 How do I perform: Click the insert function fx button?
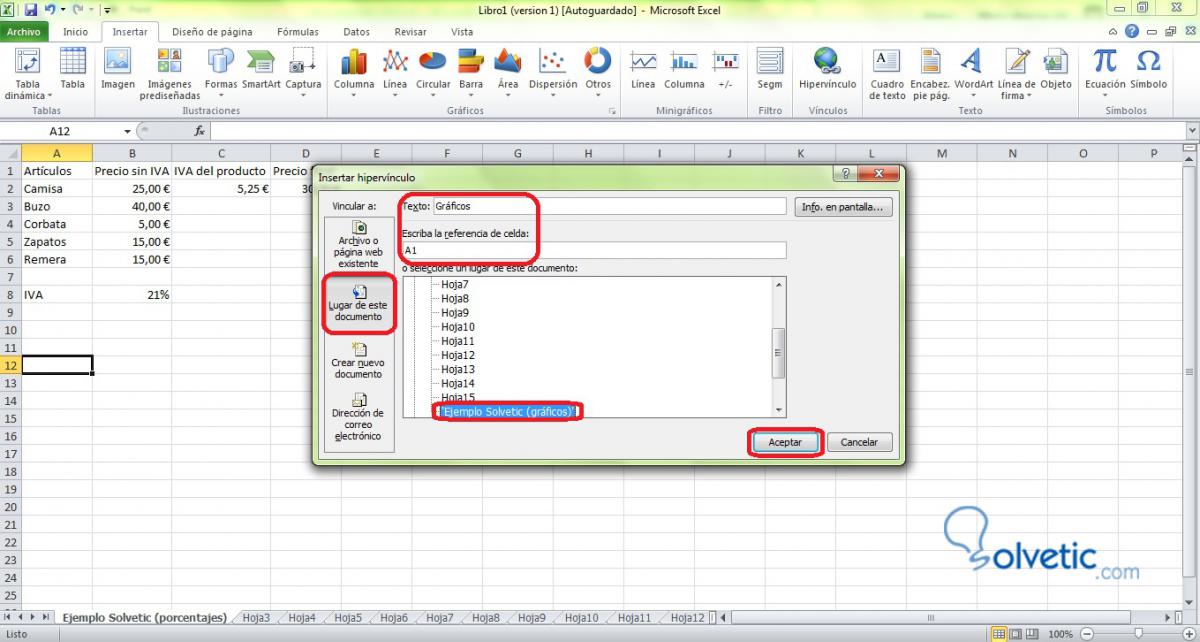199,131
